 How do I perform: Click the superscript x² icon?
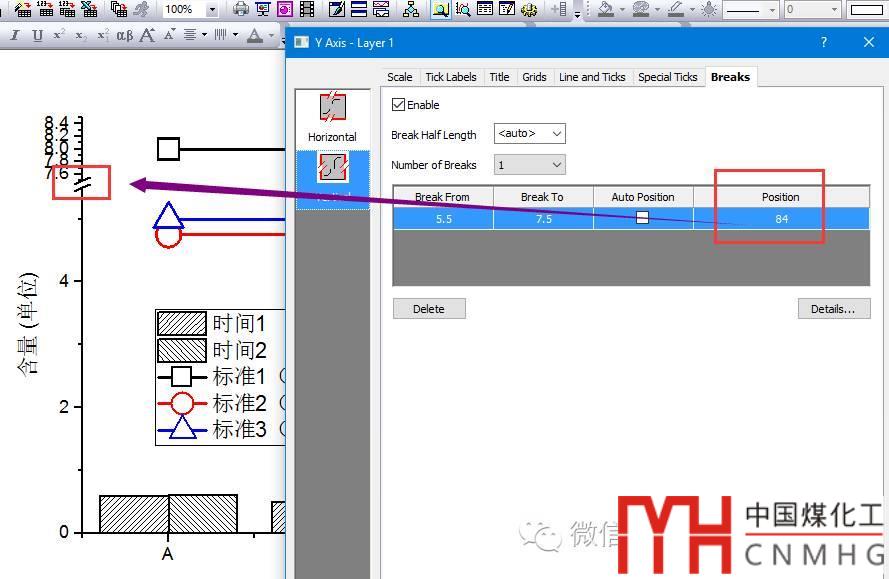(x=59, y=36)
